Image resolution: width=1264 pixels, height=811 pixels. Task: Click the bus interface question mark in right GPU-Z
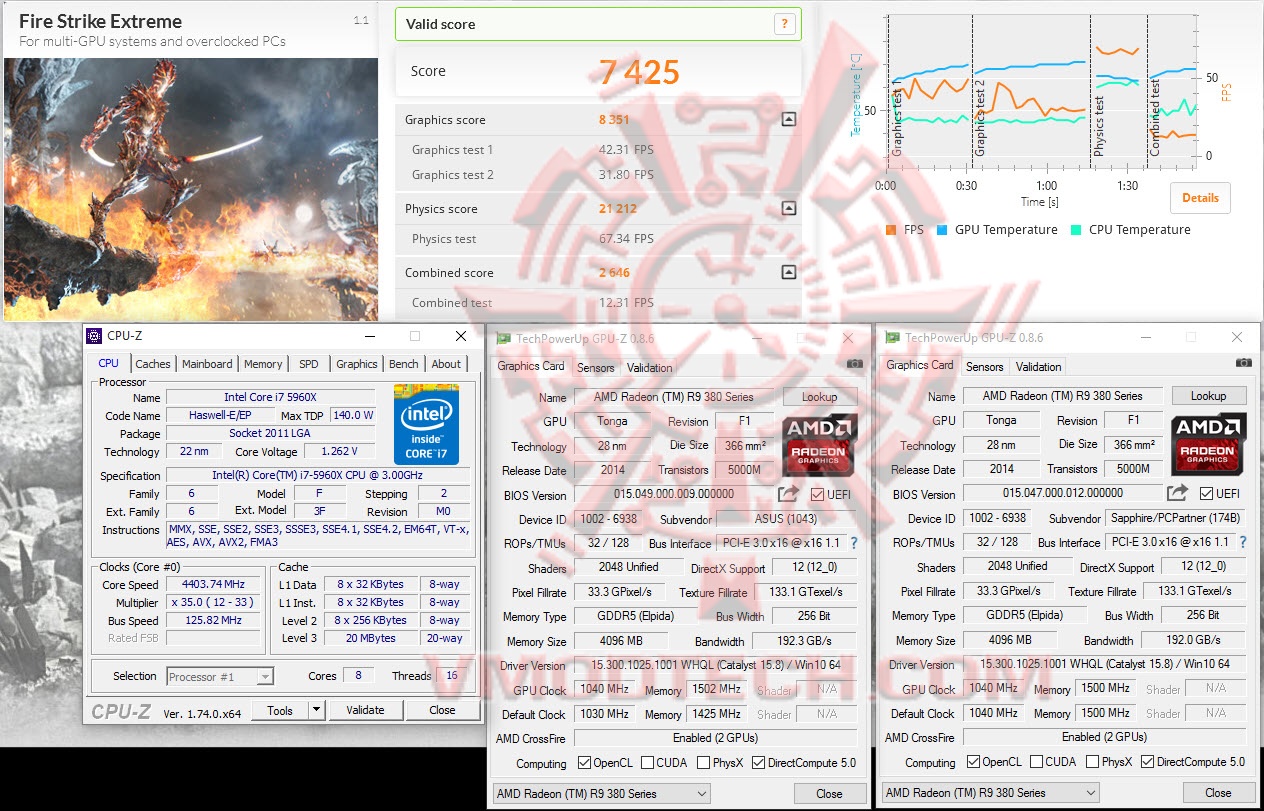point(1243,542)
